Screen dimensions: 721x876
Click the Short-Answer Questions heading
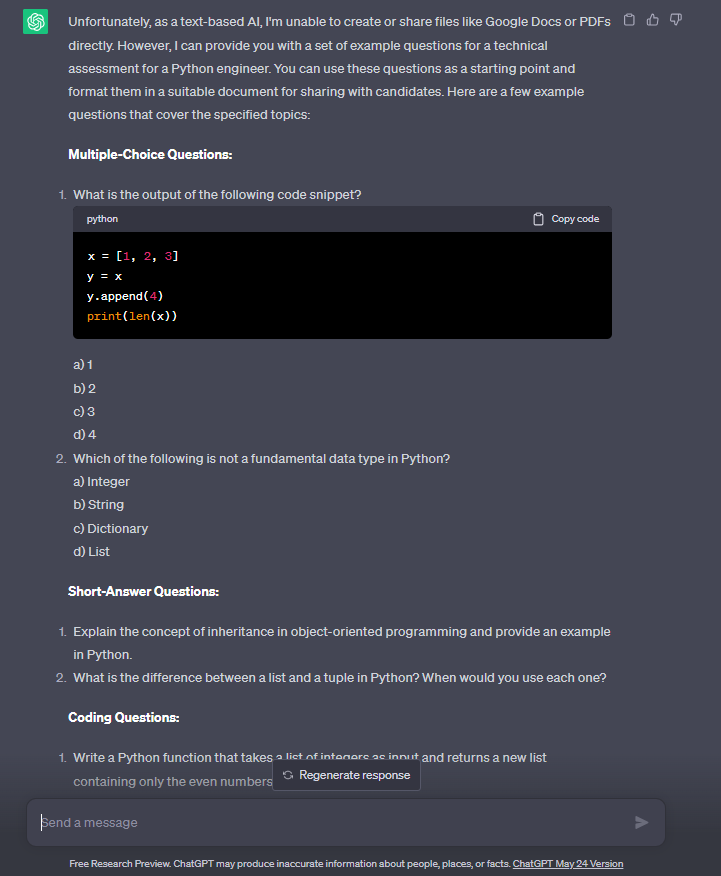pos(143,592)
